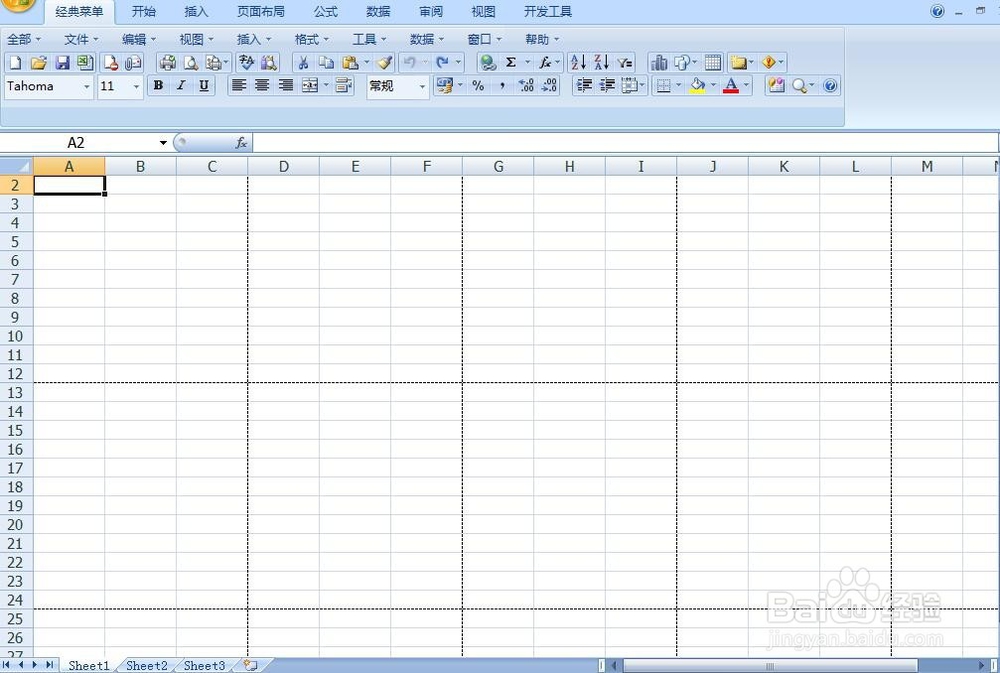Expand the Name Box dropdown arrow
Image resolution: width=1000 pixels, height=673 pixels.
[163, 143]
